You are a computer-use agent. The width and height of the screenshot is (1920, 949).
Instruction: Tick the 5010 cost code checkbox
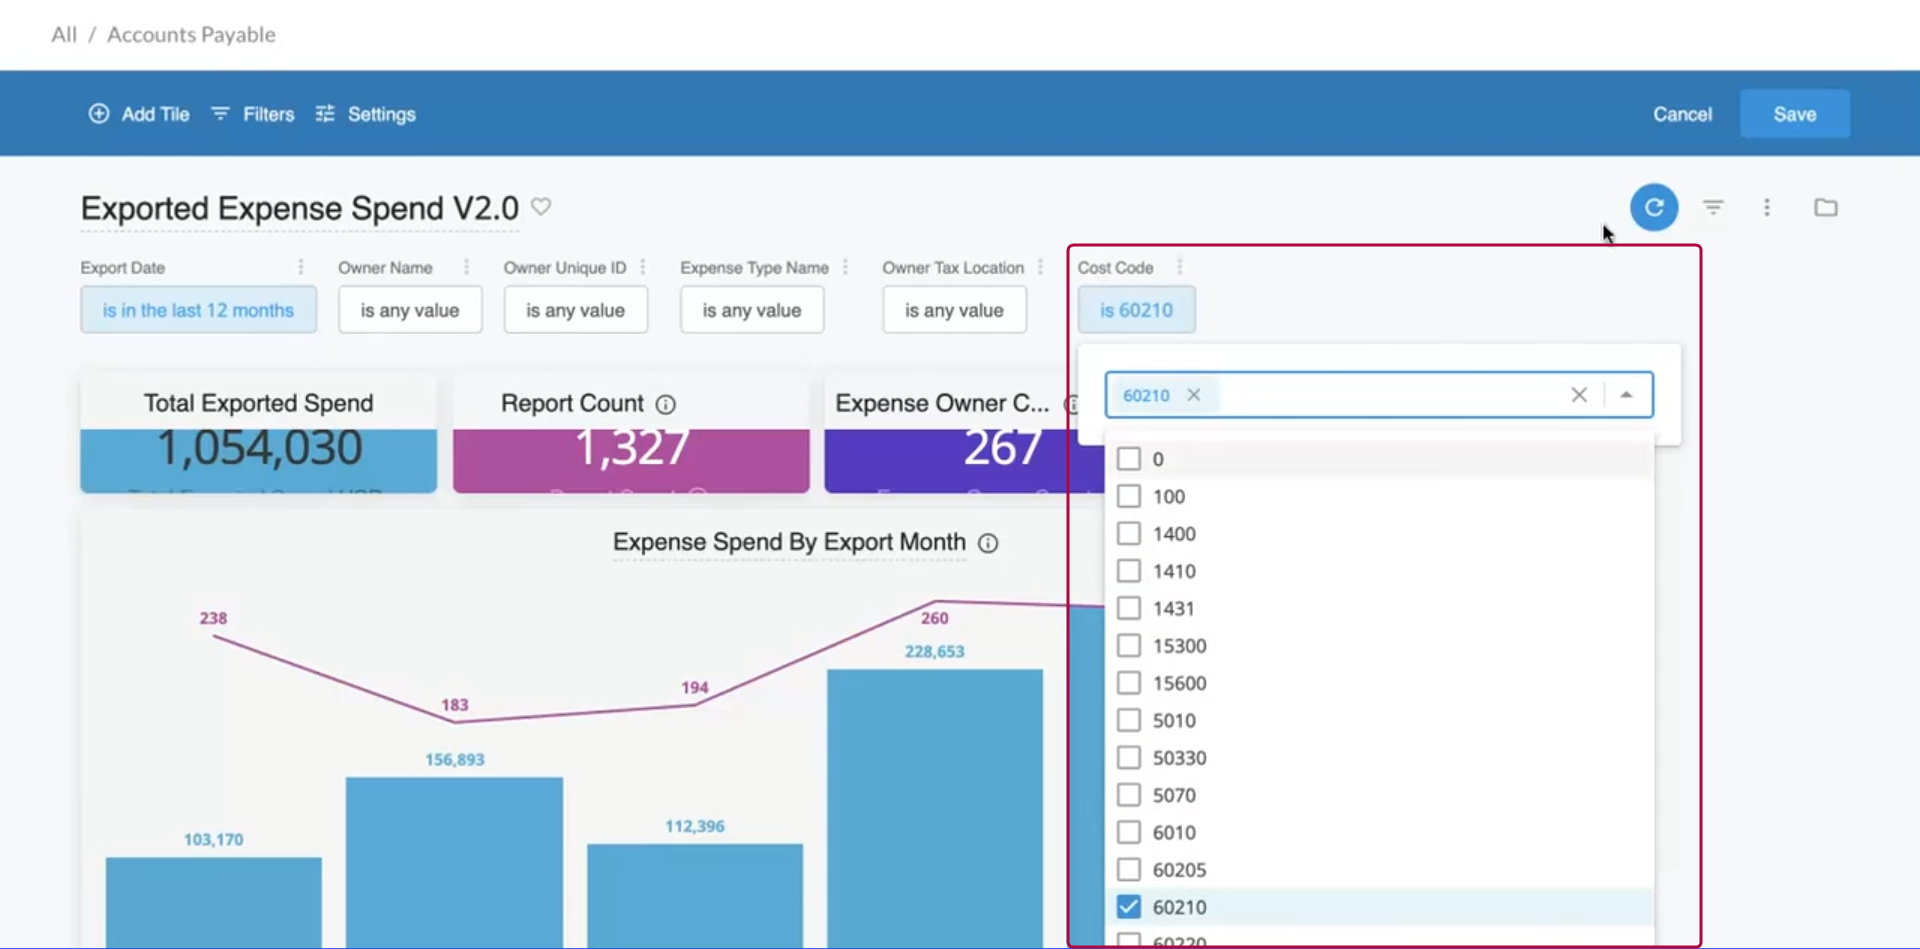[1129, 721]
